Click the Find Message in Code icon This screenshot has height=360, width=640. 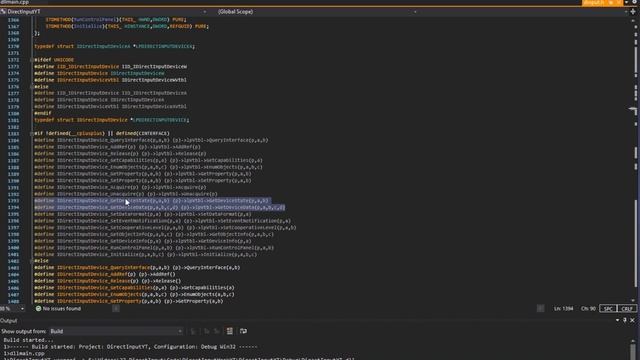point(193,331)
